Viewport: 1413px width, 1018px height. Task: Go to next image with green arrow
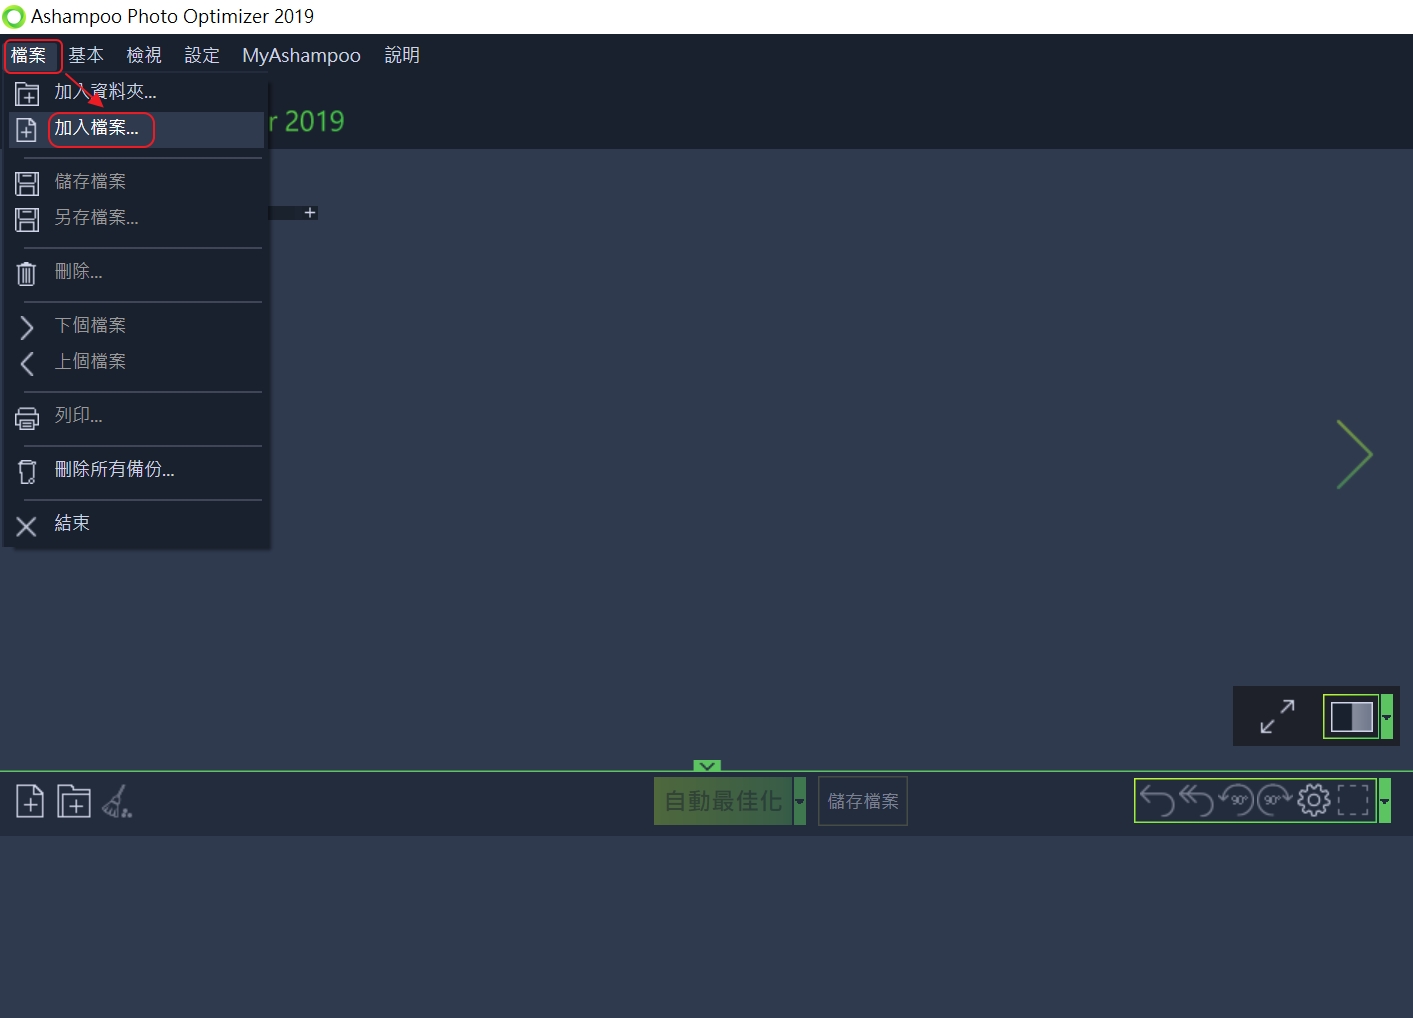(1355, 454)
